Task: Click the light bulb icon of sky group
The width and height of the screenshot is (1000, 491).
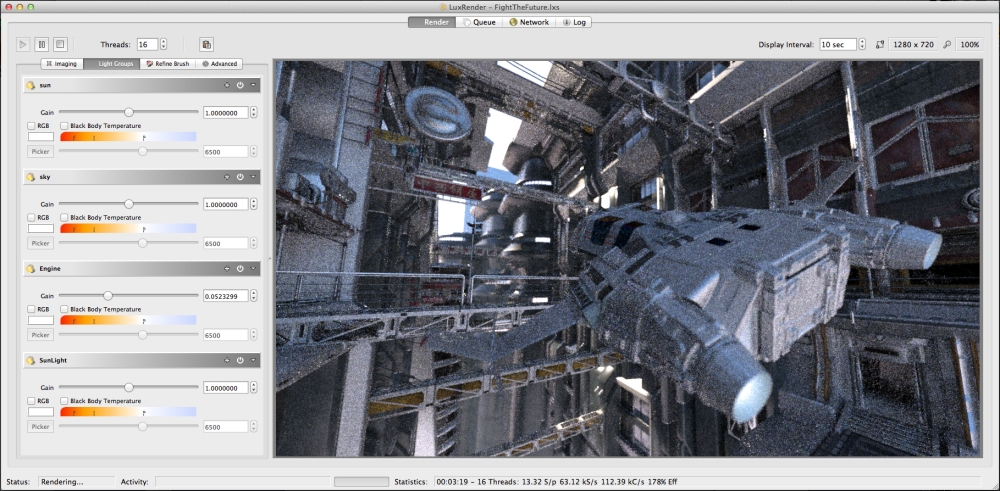Action: (30, 177)
